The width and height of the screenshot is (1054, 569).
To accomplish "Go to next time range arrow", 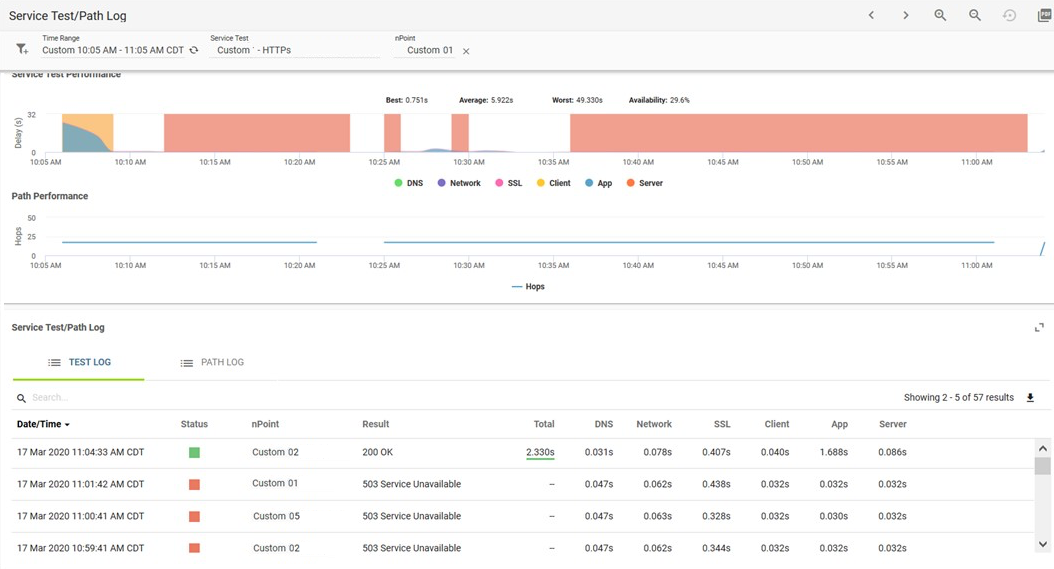I will pos(905,15).
